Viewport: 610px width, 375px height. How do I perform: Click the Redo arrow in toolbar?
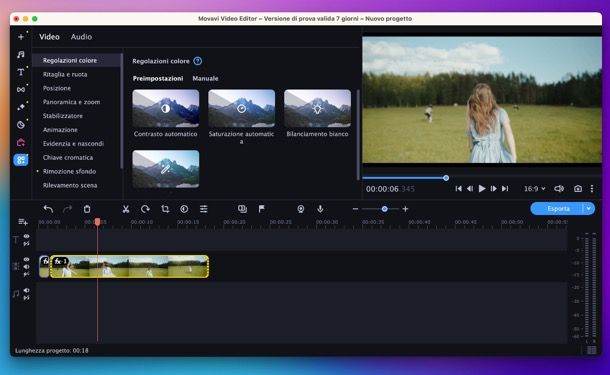(x=67, y=209)
